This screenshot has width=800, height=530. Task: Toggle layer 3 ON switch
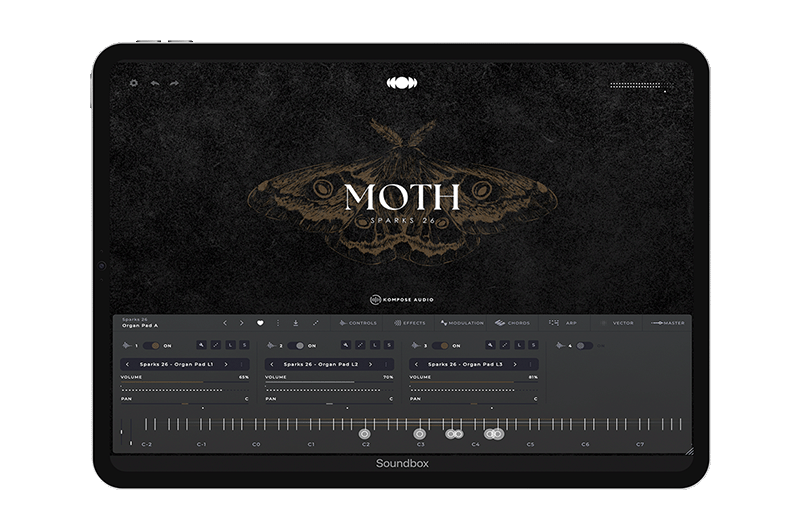click(x=440, y=346)
